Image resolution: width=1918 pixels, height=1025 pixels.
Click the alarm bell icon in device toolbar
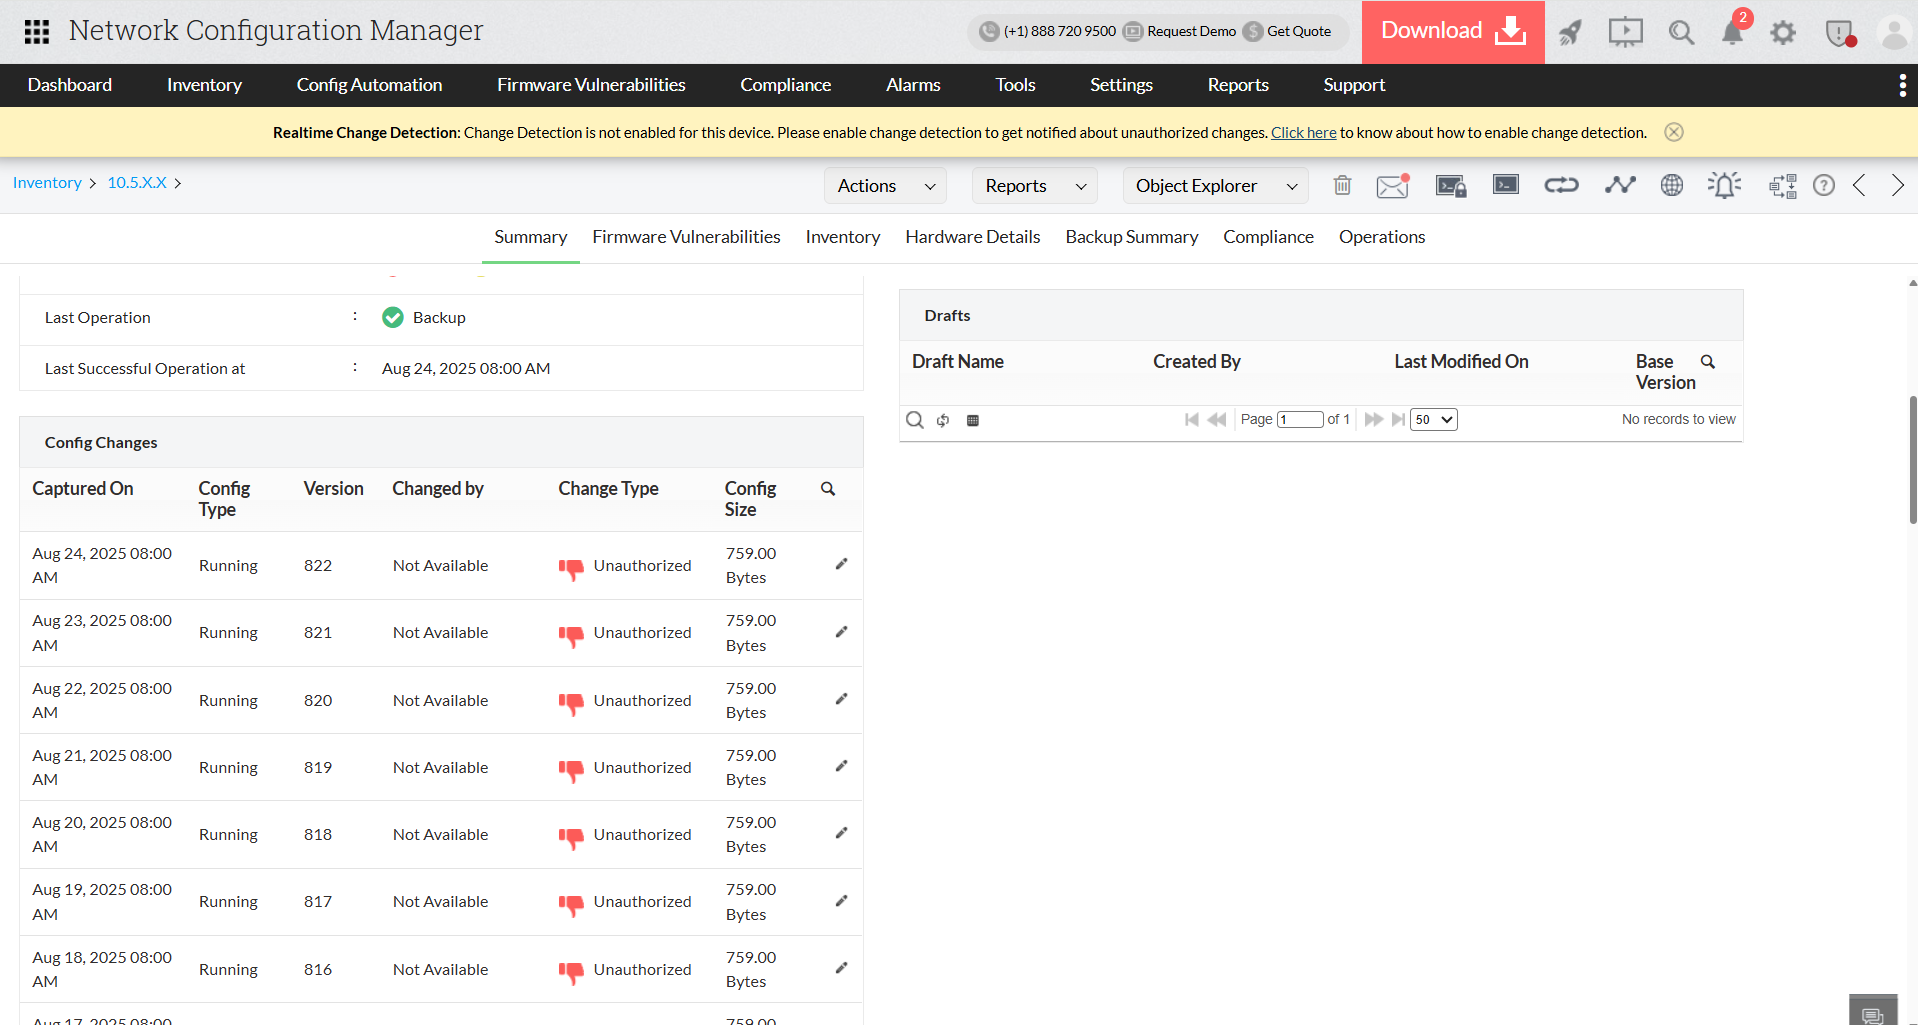tap(1724, 185)
